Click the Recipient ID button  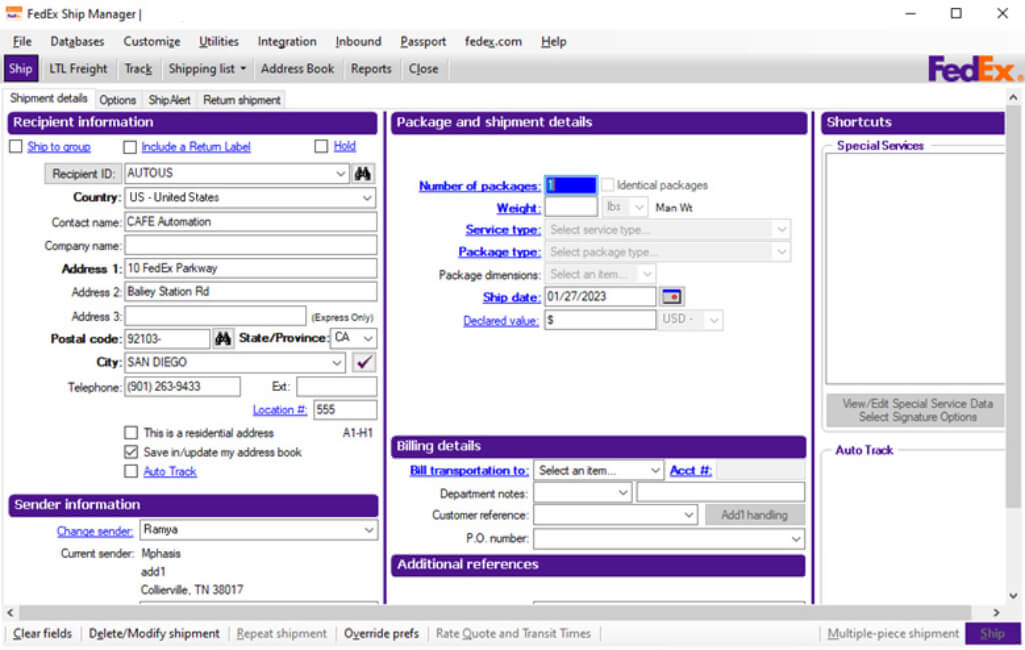(x=83, y=174)
